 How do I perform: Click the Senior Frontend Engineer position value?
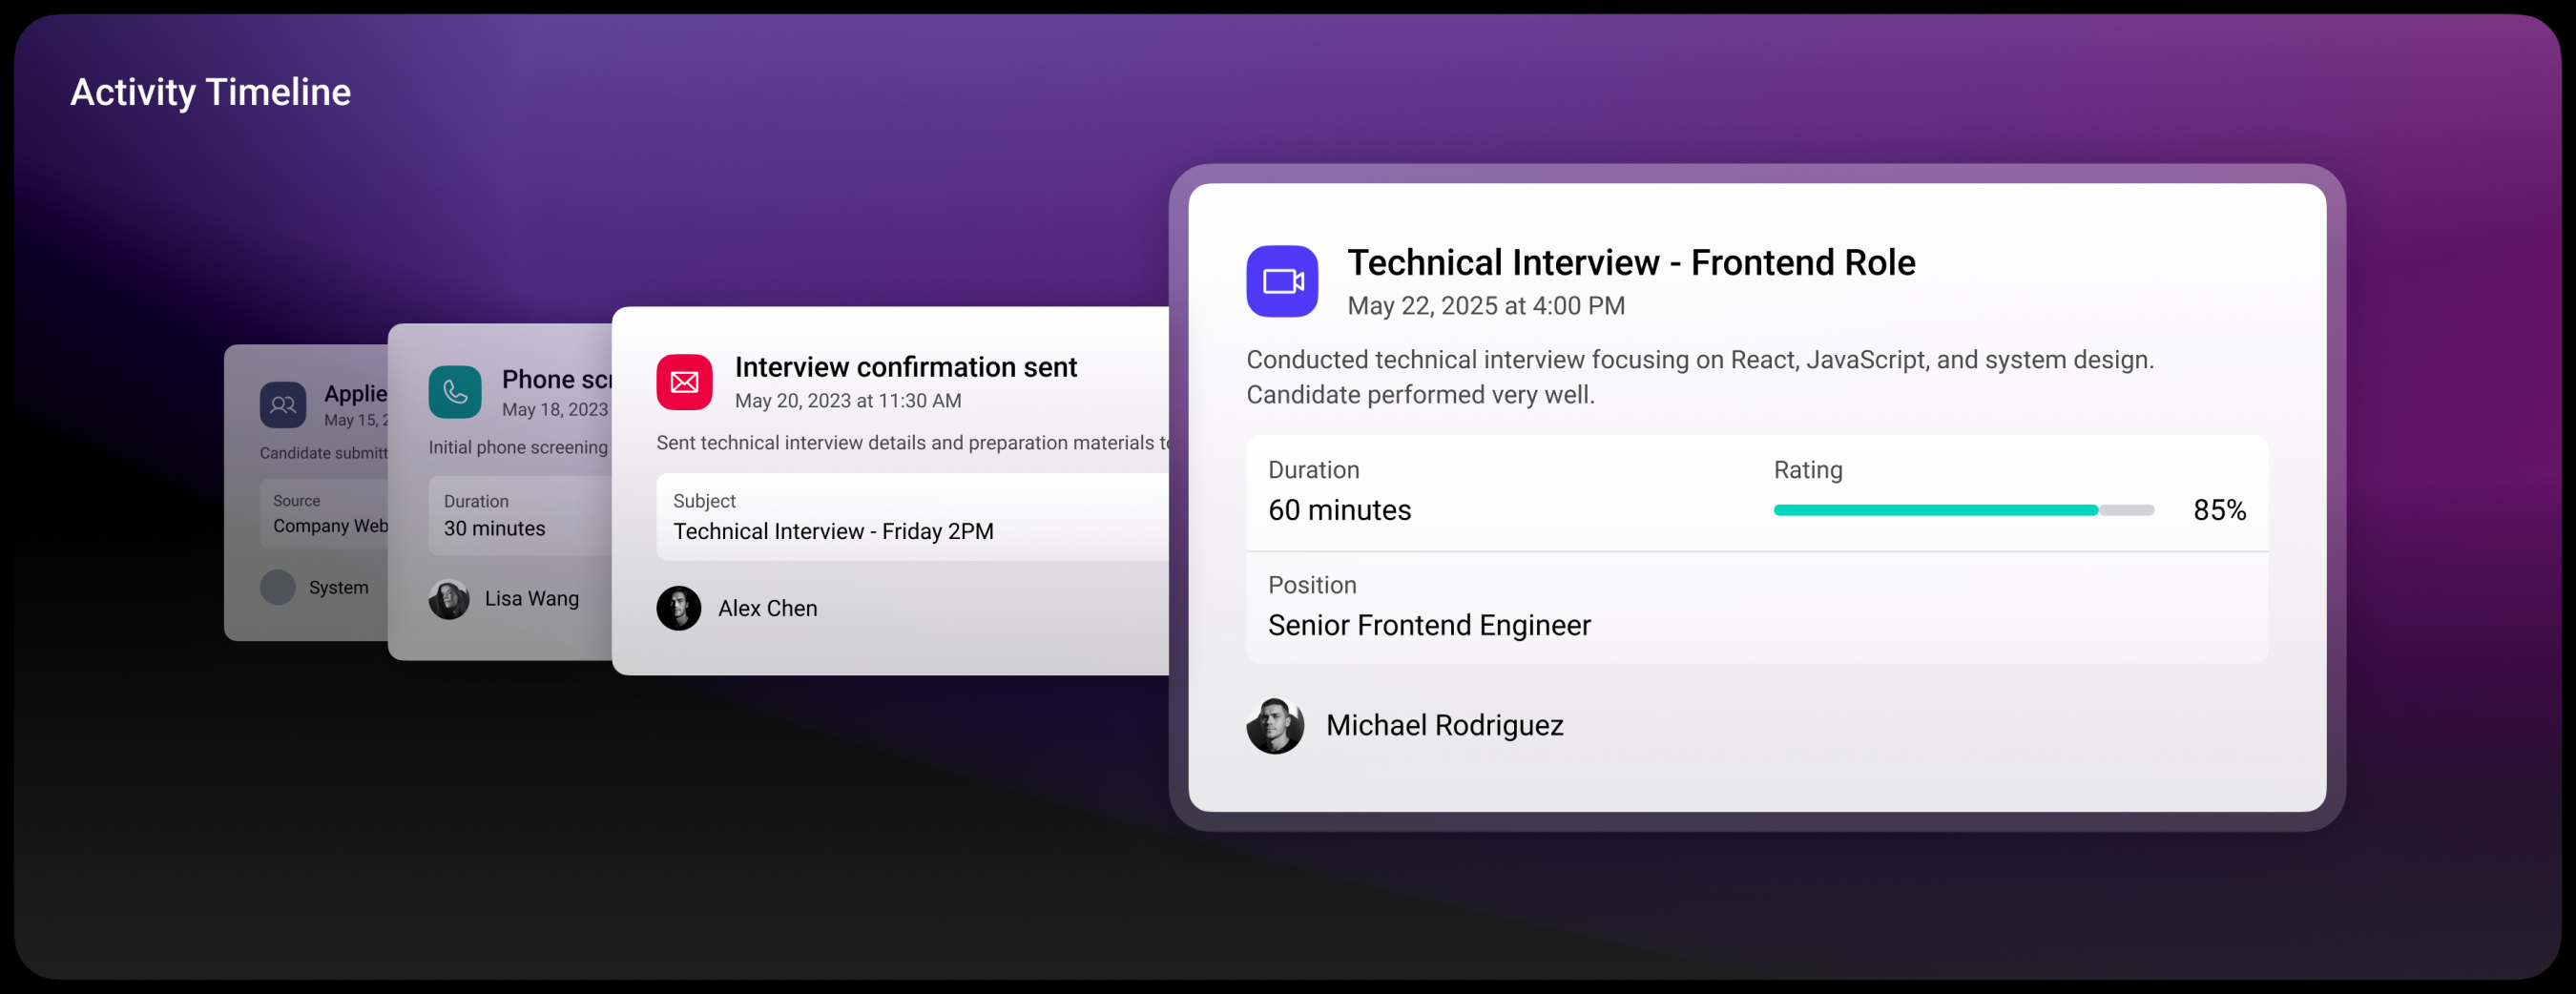1429,625
